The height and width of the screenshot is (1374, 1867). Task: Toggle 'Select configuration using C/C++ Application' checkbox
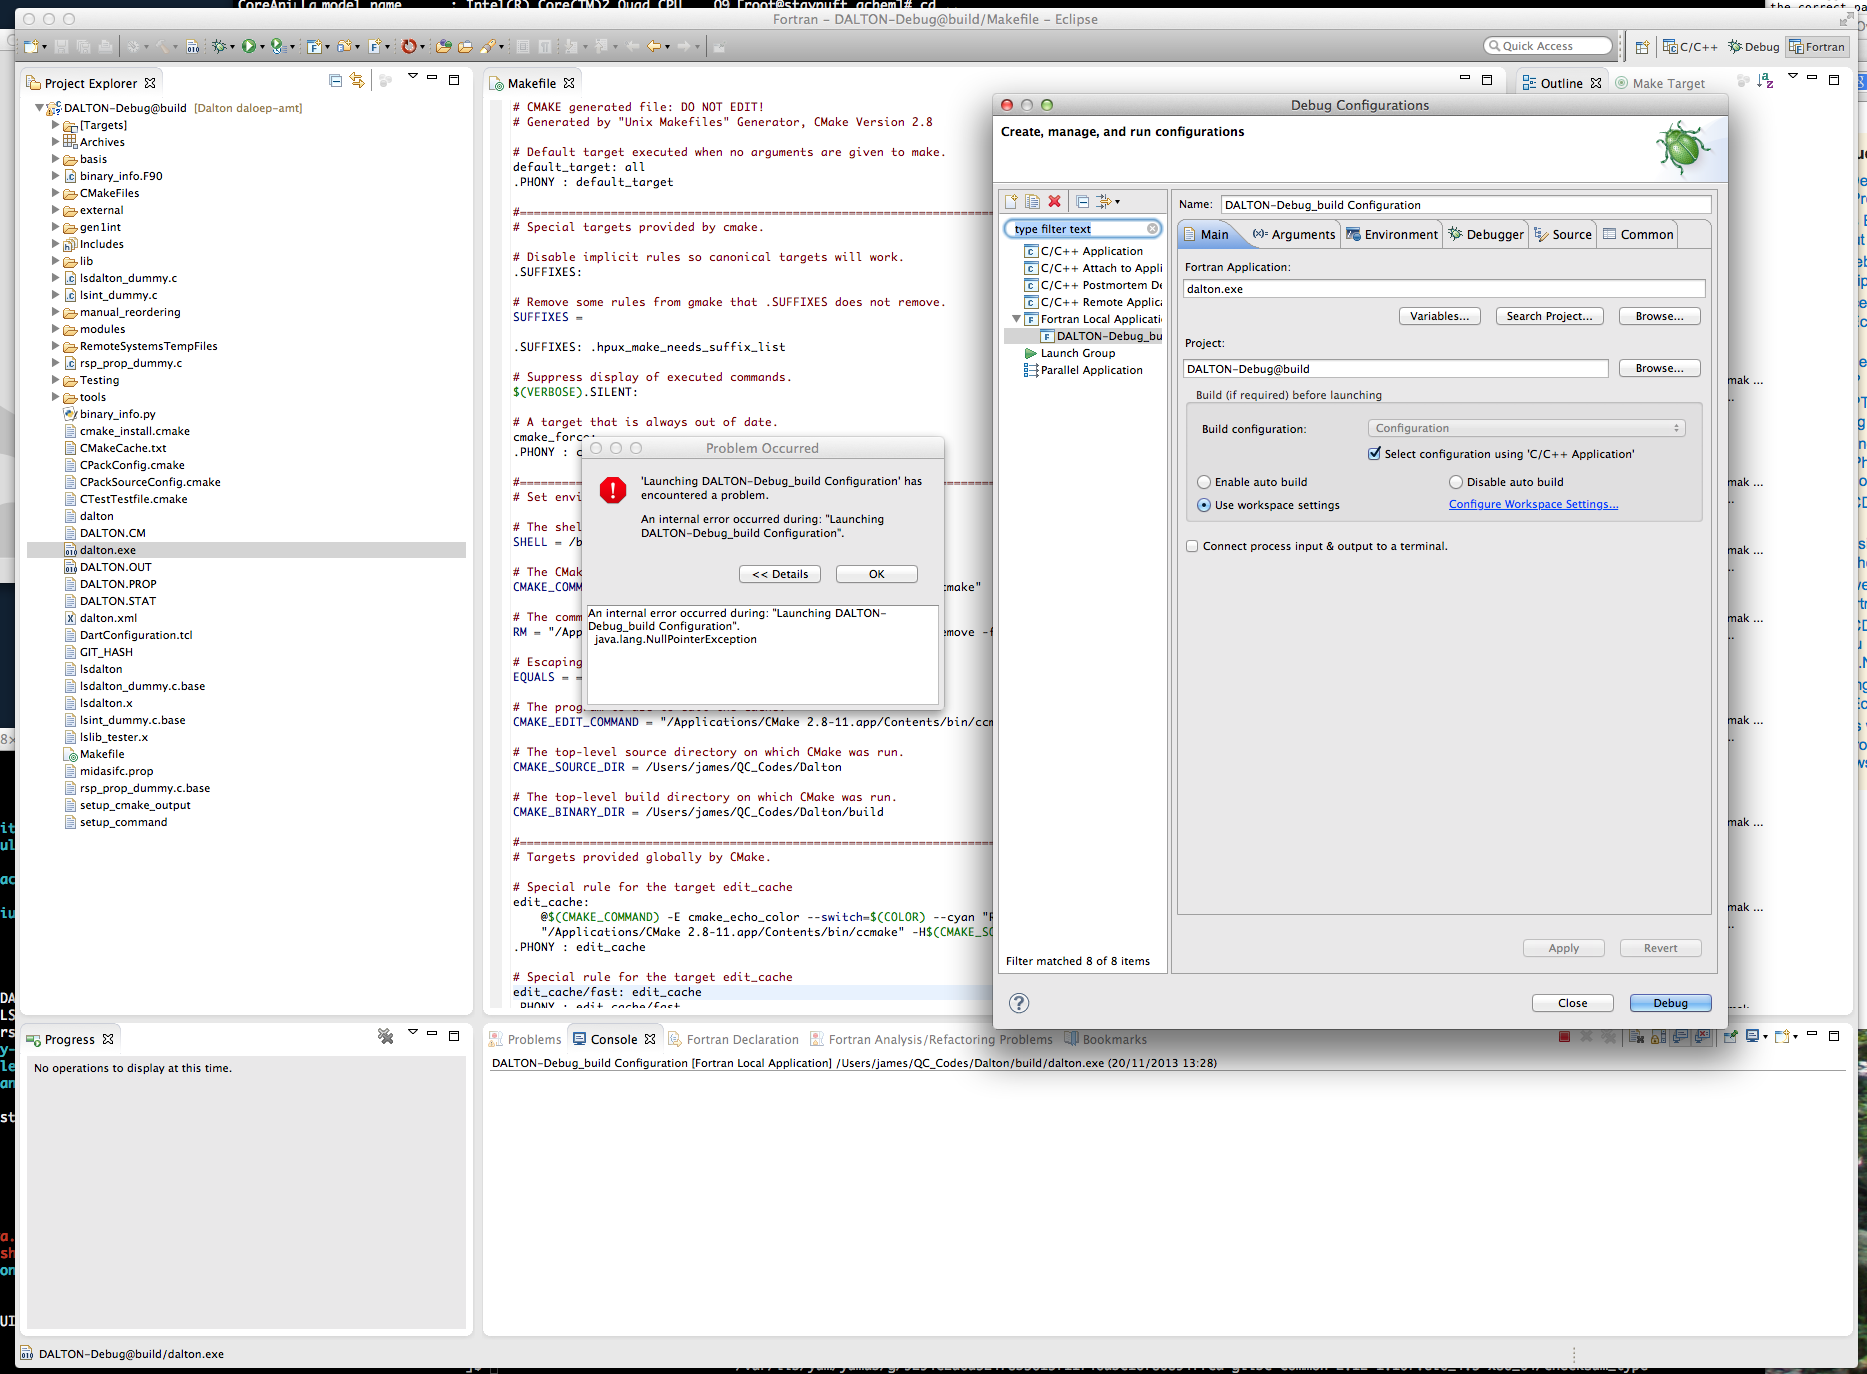click(x=1375, y=454)
